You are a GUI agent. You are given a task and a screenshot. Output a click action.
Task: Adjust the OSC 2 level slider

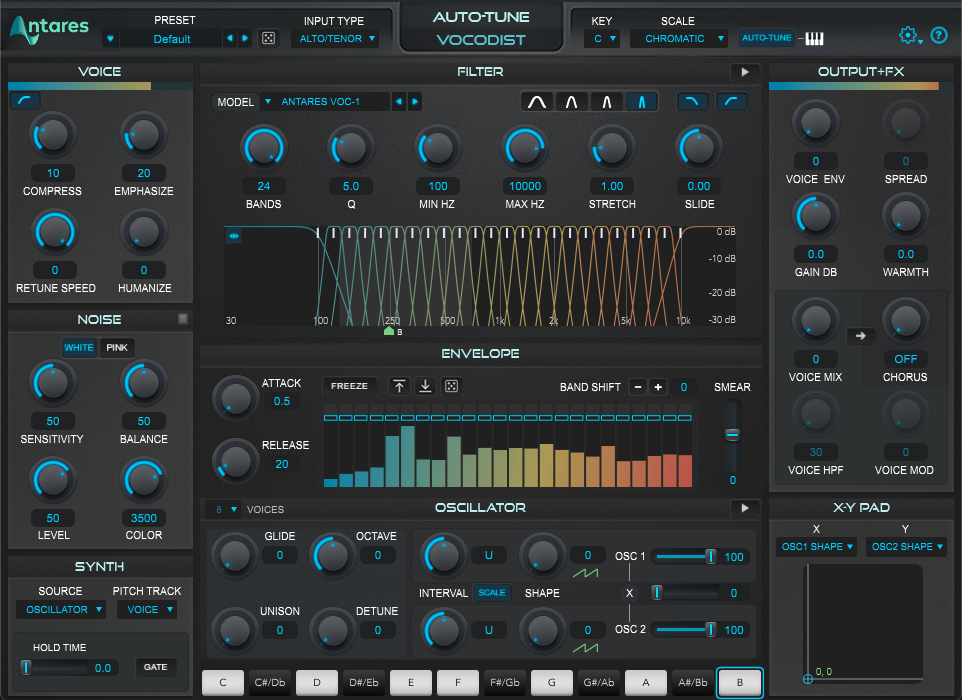tap(685, 629)
